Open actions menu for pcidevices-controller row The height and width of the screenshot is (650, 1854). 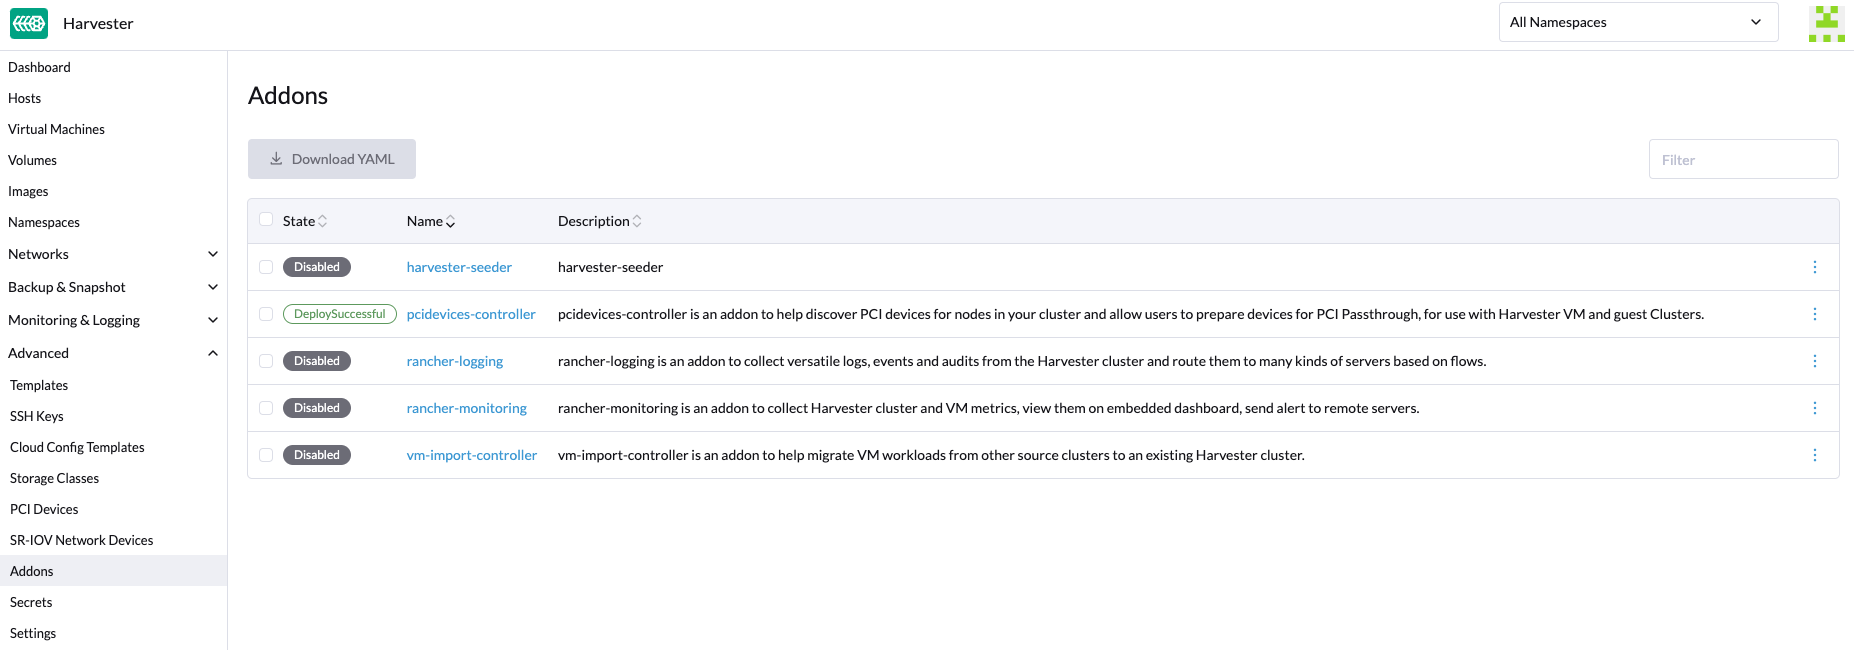point(1814,314)
